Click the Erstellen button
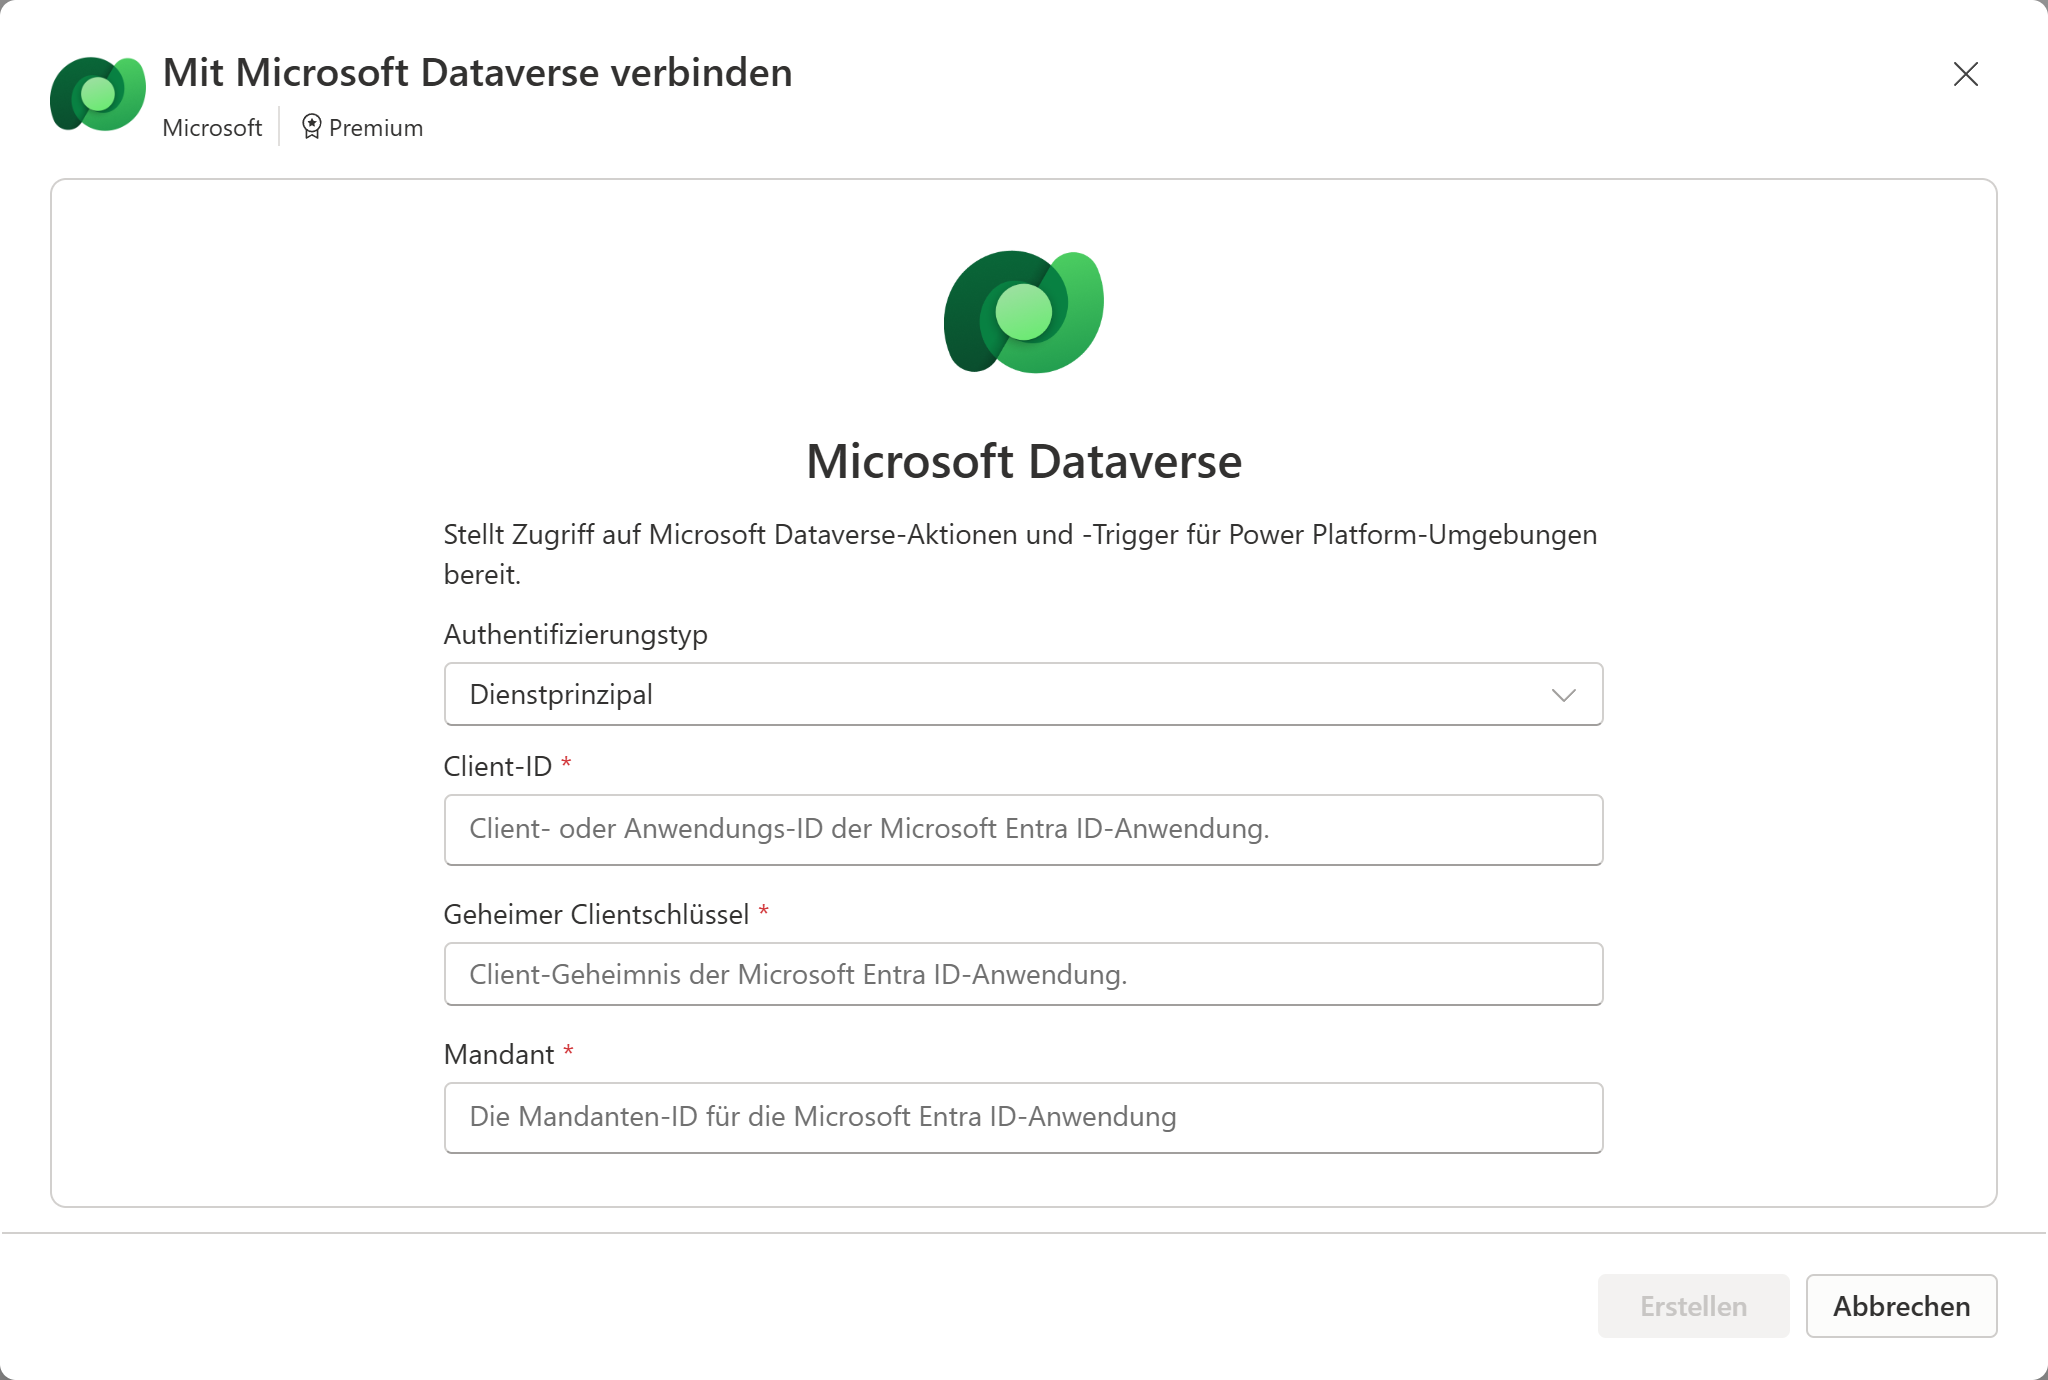 [1693, 1306]
